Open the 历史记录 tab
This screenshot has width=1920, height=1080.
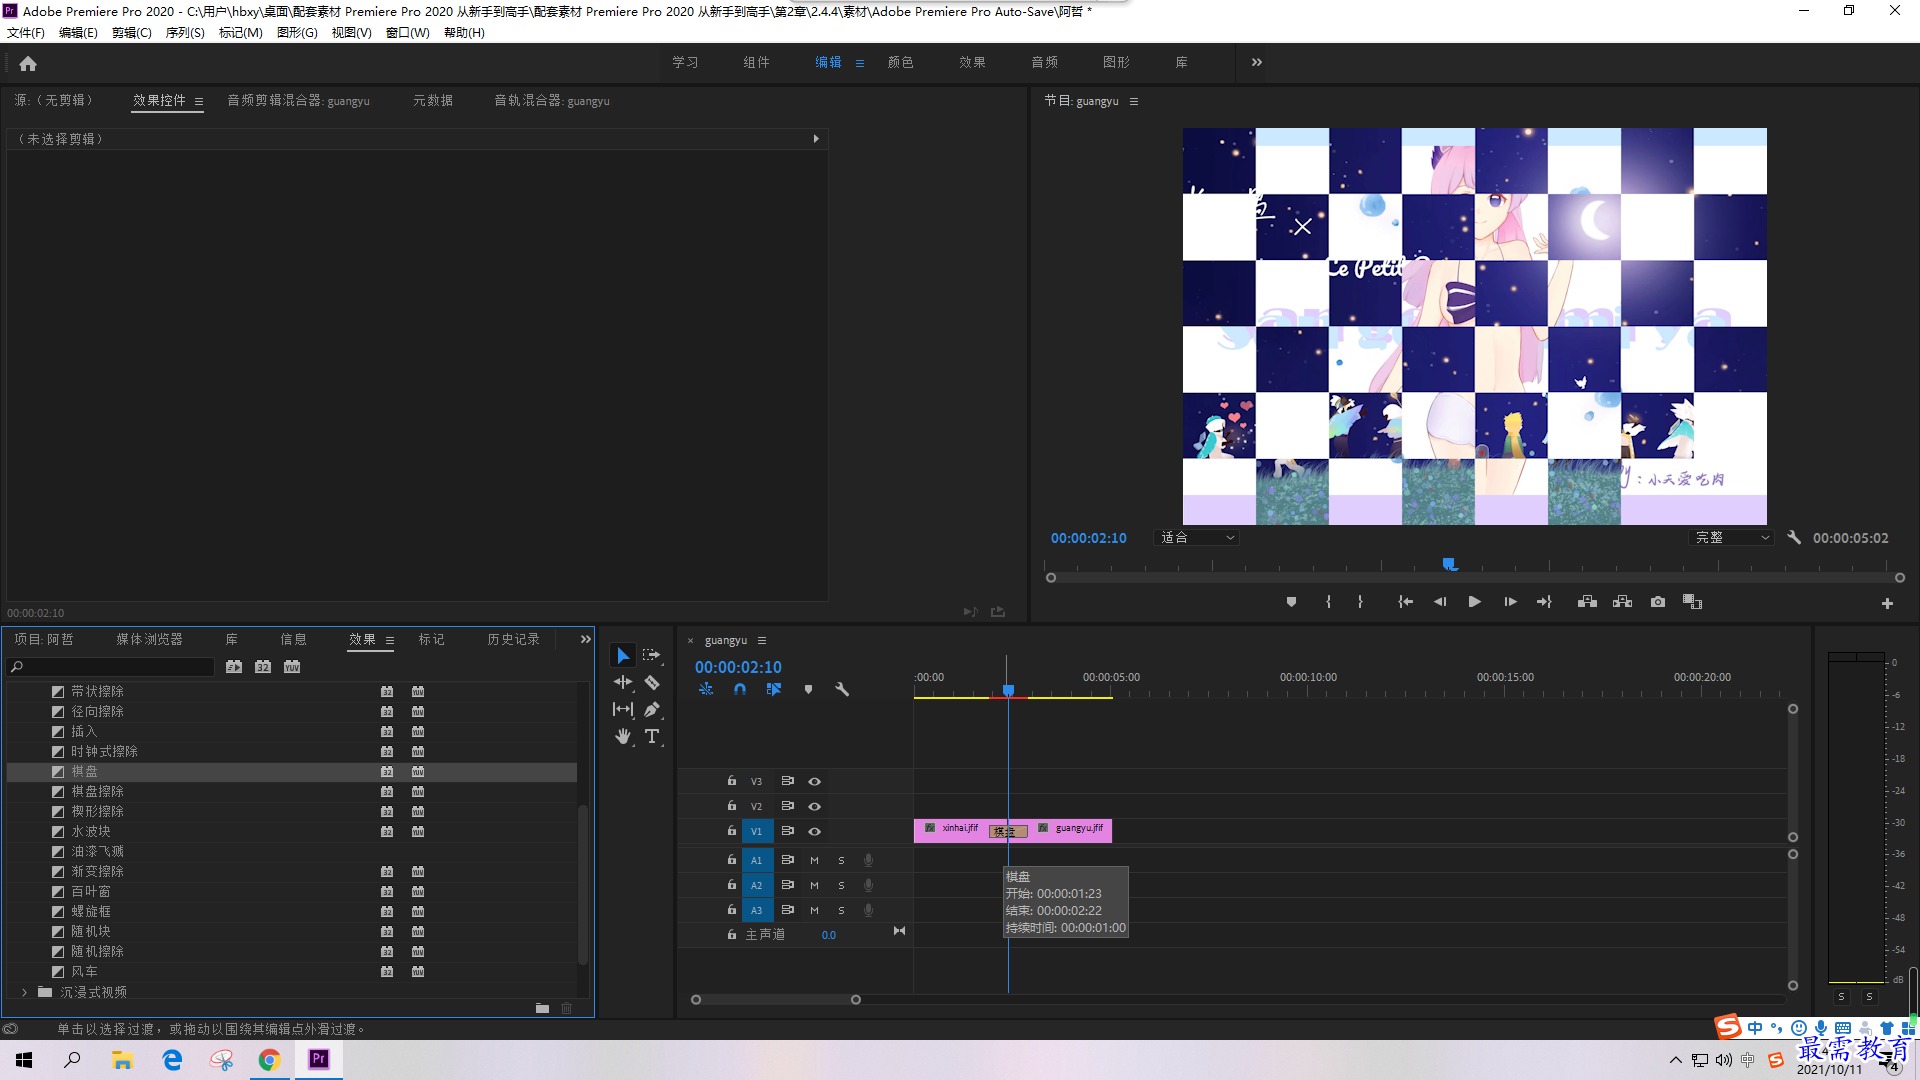point(514,639)
